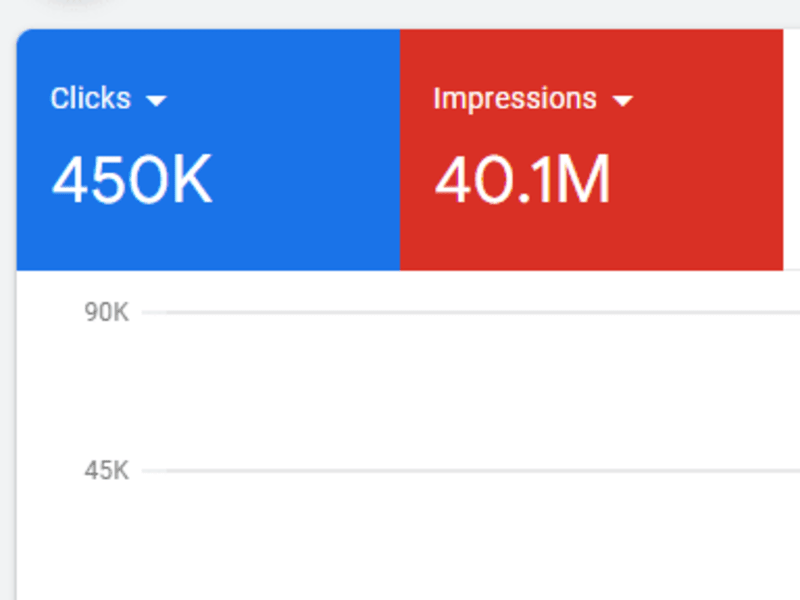
Task: Select the 40.1M impressions total value
Action: point(522,180)
